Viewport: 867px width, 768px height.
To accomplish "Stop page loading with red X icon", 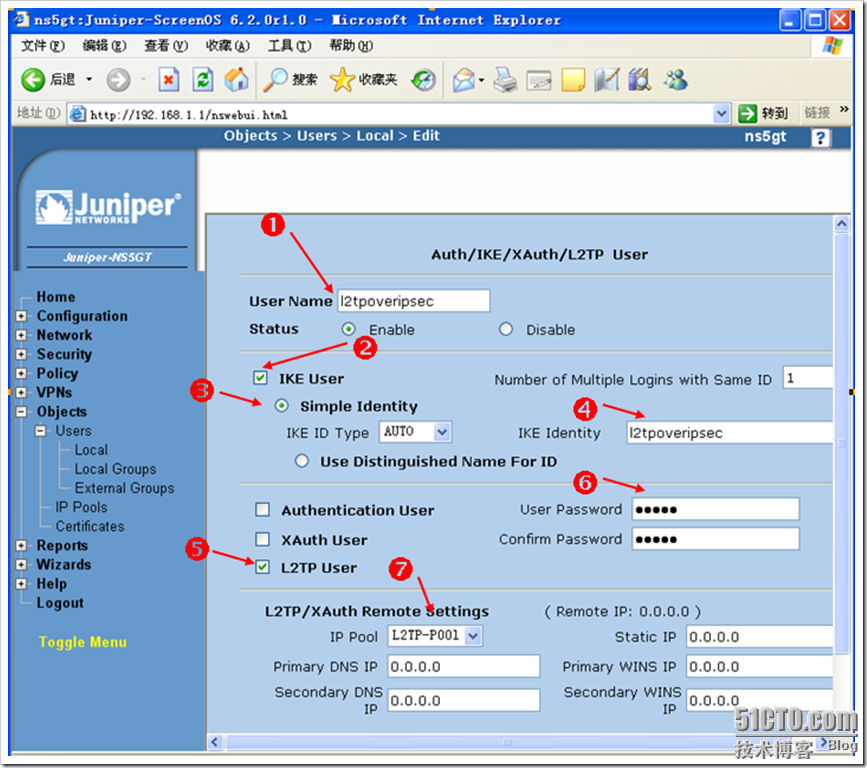I will click(169, 80).
